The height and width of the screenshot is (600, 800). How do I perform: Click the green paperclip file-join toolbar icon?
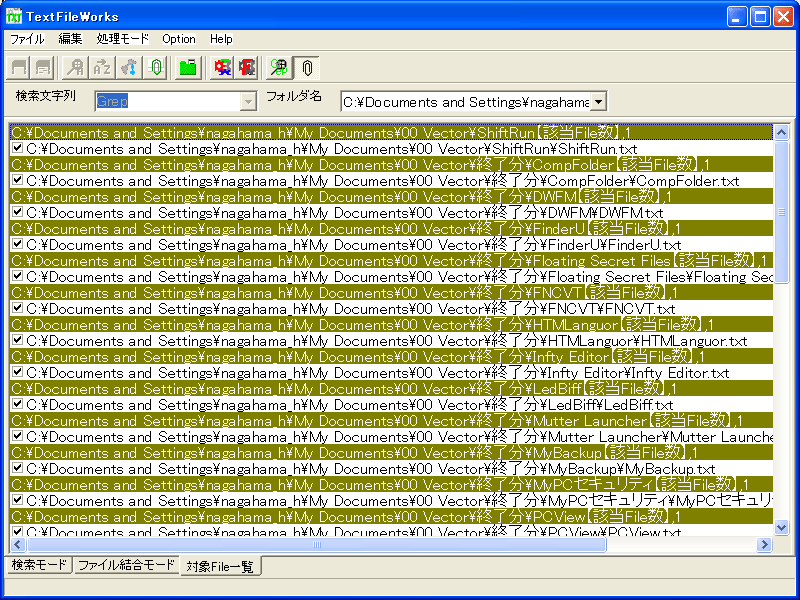point(156,68)
